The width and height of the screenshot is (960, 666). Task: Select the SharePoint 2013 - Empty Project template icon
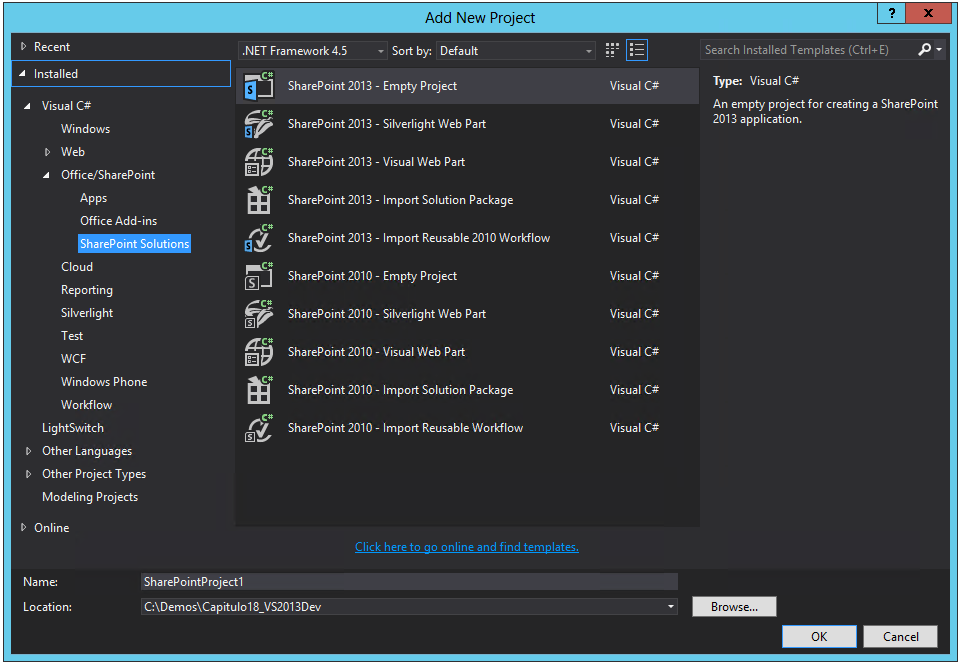pyautogui.click(x=259, y=85)
